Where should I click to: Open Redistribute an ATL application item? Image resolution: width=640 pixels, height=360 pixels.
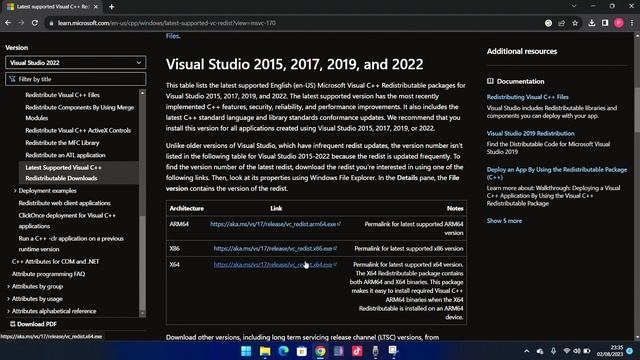65,155
